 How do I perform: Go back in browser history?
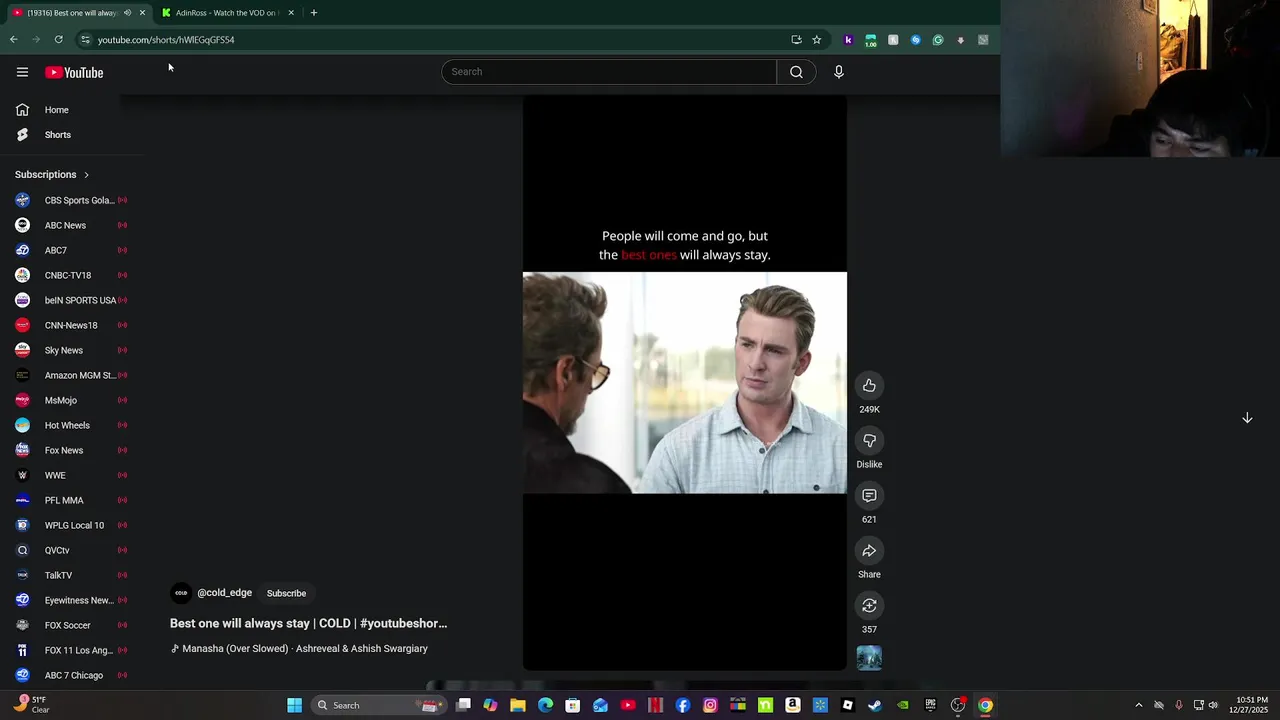[14, 40]
